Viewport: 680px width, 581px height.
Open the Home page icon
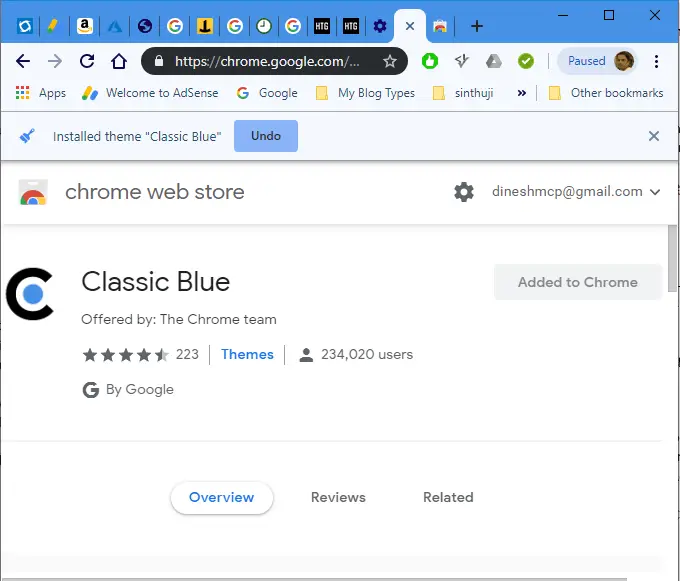tap(119, 61)
